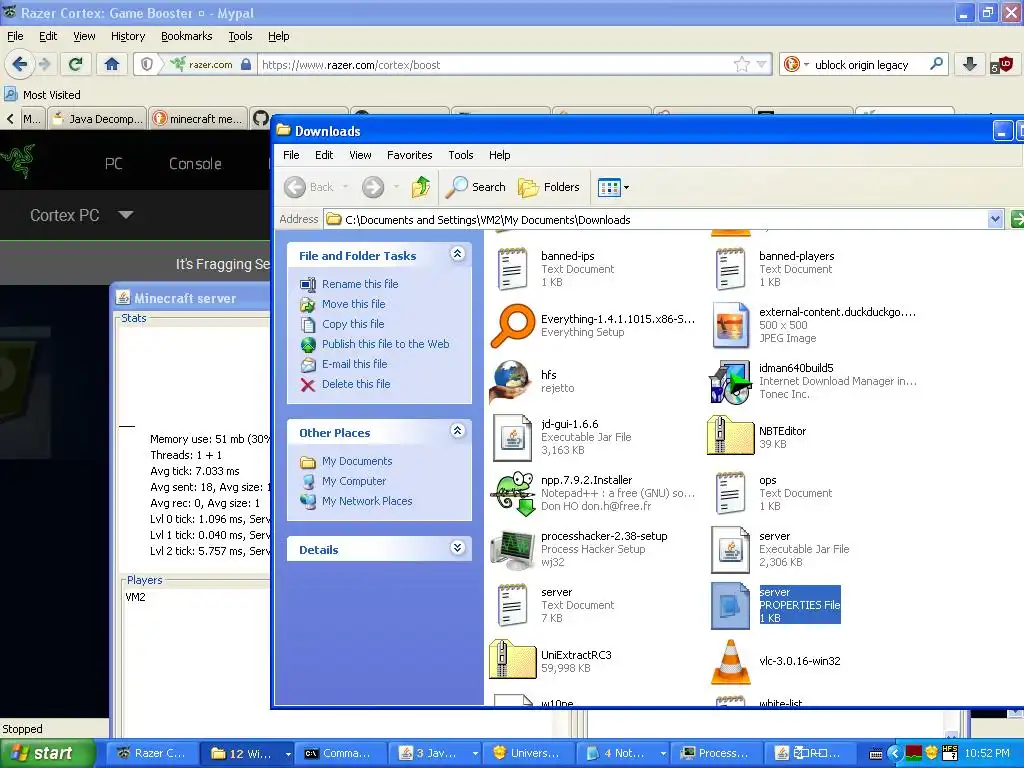Select the vlc-3.0.16-win32 cone icon
Image resolution: width=1024 pixels, height=768 pixels.
click(730, 662)
